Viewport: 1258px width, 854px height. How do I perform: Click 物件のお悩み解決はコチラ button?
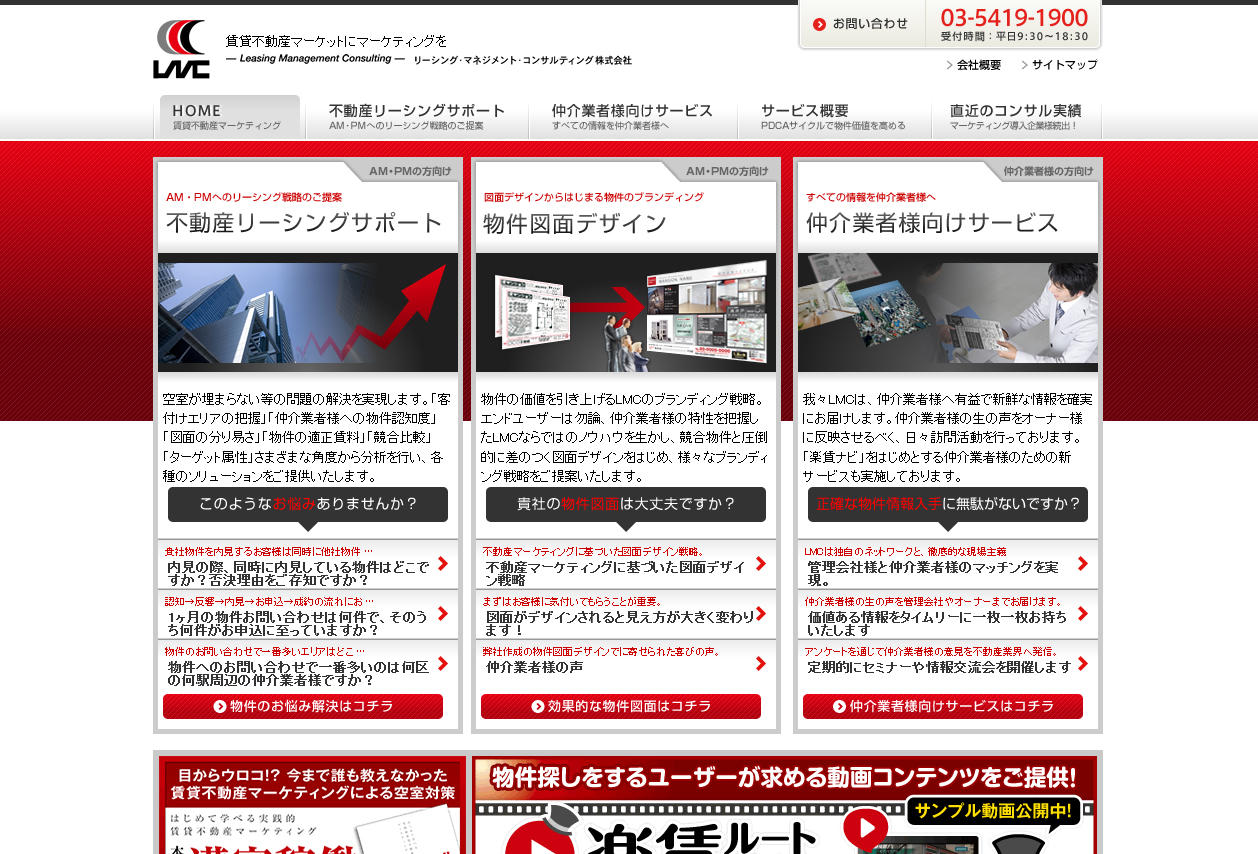(x=303, y=707)
